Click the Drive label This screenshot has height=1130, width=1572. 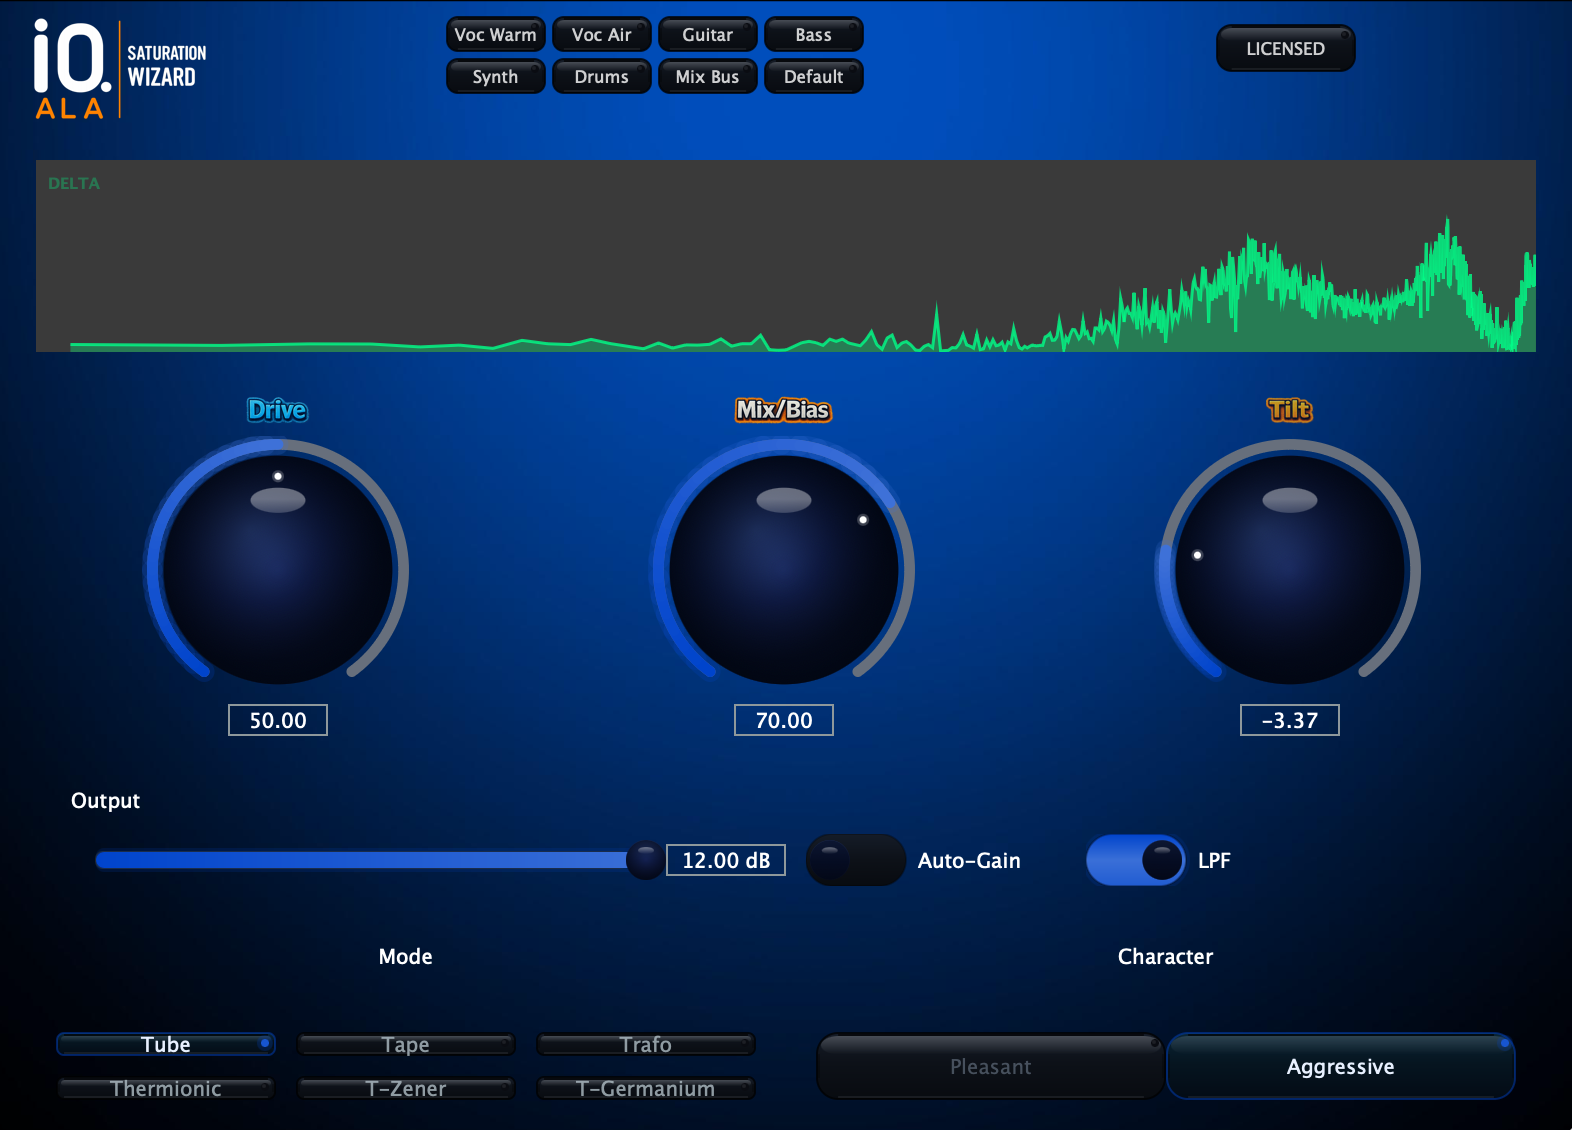[277, 410]
